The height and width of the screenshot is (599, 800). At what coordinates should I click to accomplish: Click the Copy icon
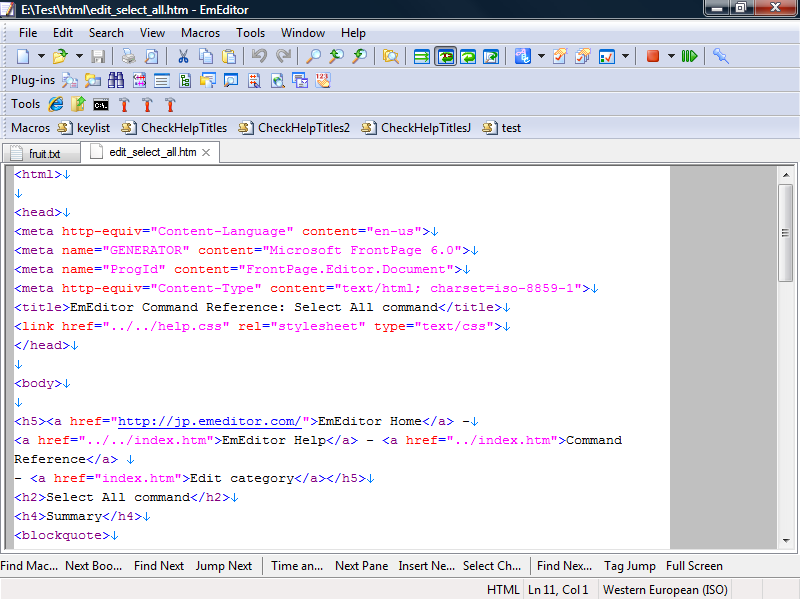point(206,56)
